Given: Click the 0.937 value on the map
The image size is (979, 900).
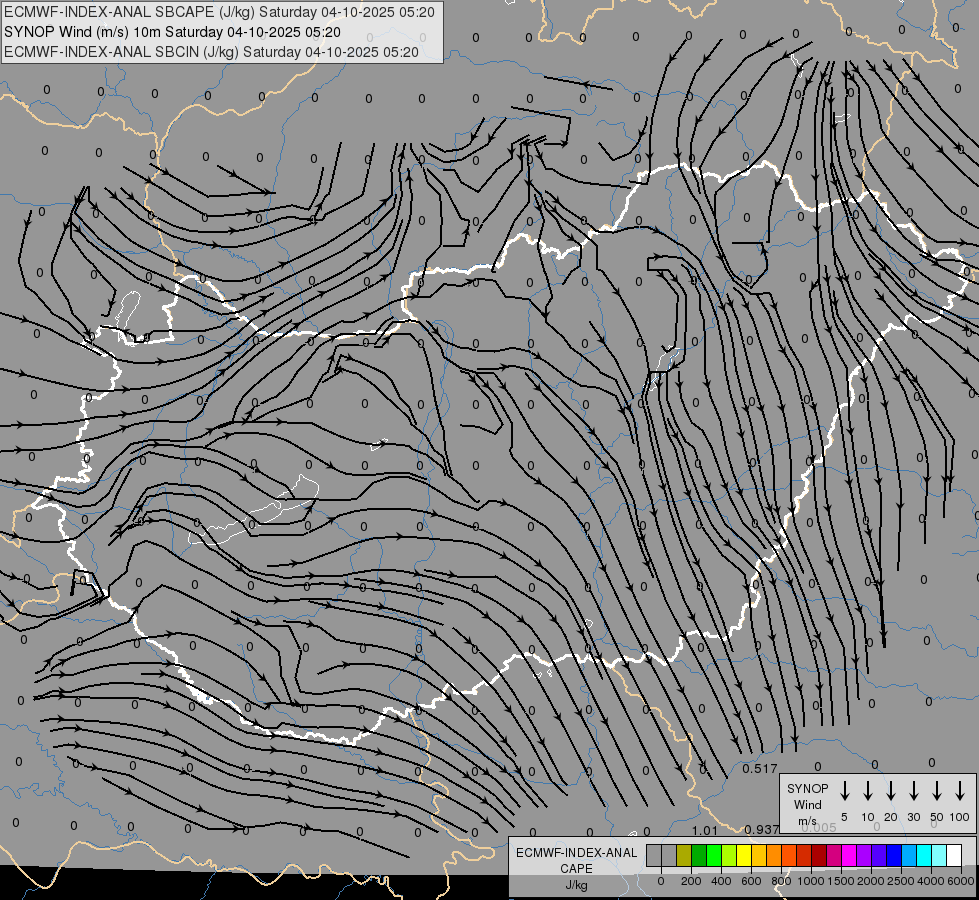Looking at the screenshot, I should [762, 829].
